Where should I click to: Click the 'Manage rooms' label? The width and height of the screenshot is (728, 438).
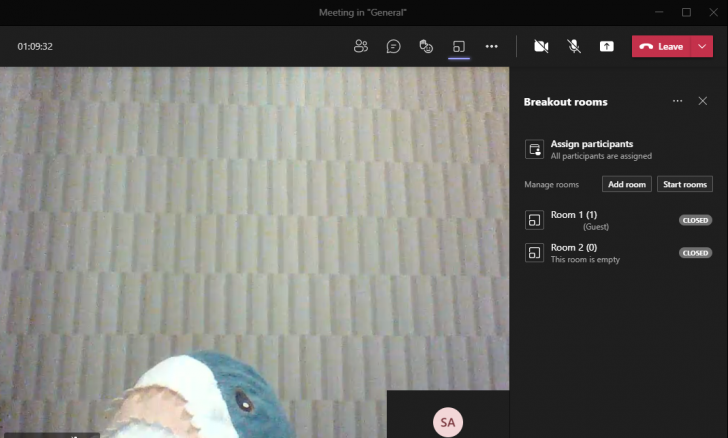552,184
